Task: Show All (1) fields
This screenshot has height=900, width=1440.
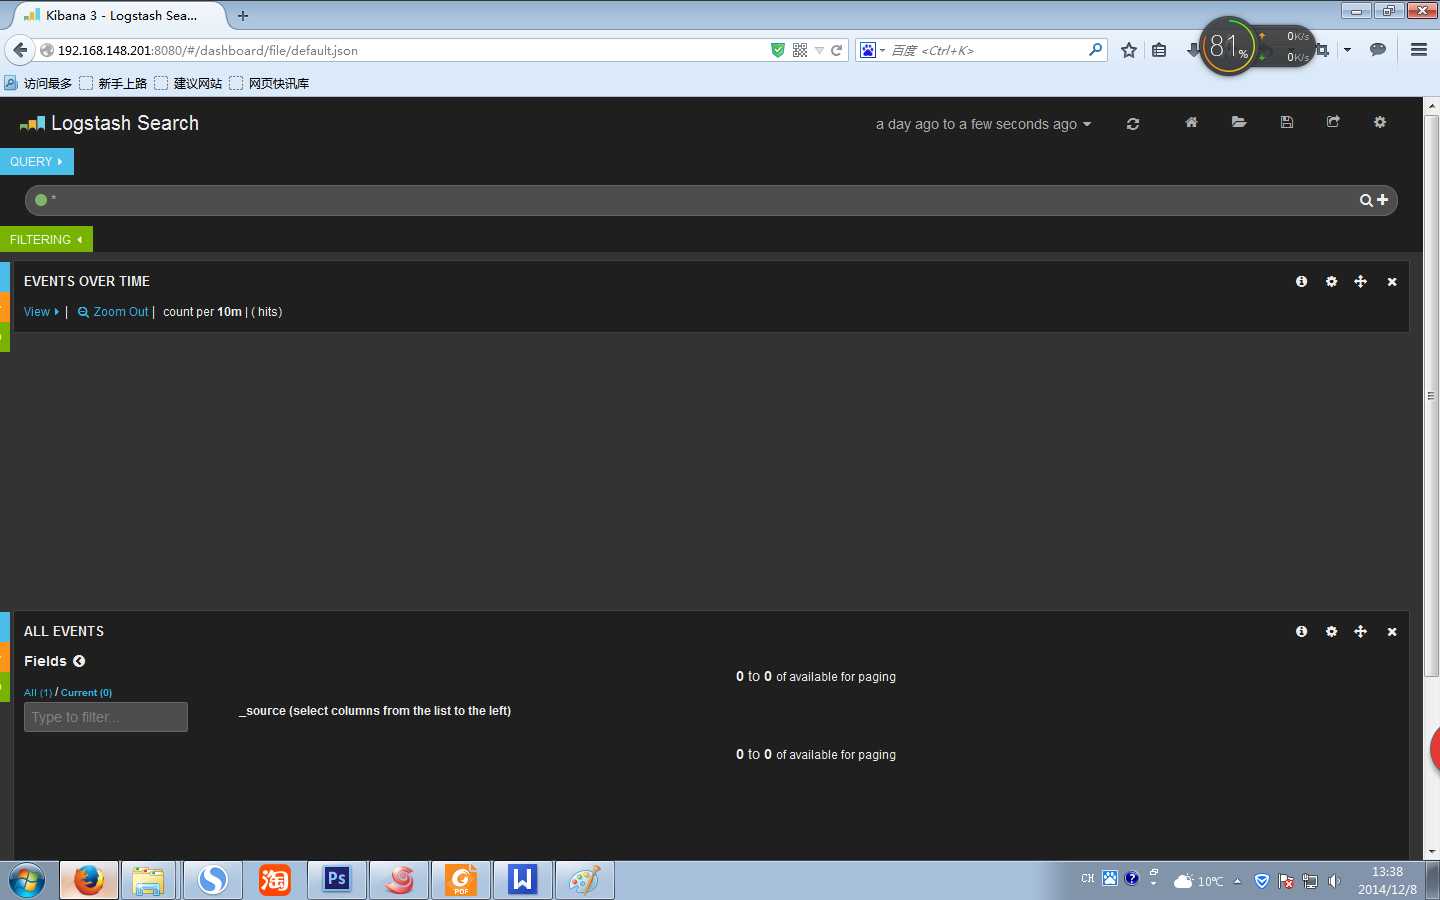Action: click(38, 692)
